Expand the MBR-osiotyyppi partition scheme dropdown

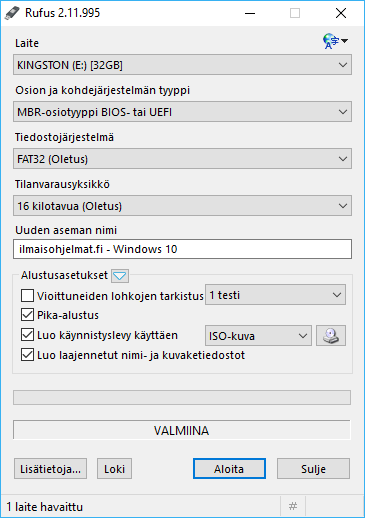point(182,112)
